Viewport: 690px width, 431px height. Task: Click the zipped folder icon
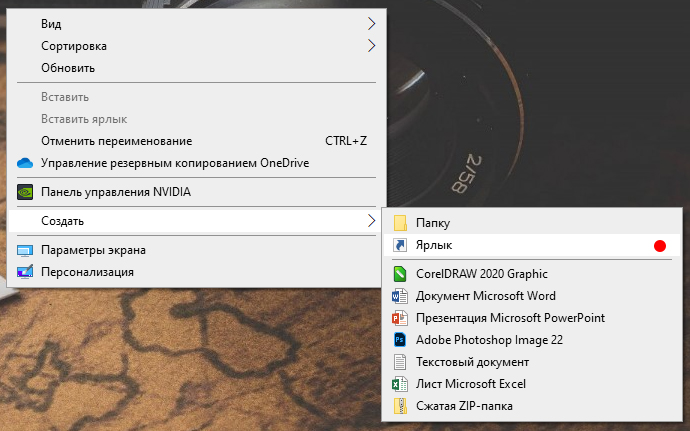tap(400, 406)
